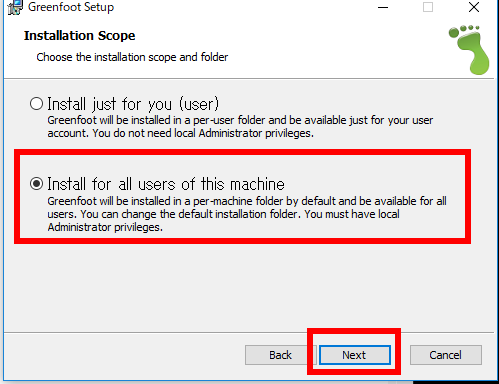
Task: Click the green Greenfoot footprint logo
Action: (x=469, y=50)
